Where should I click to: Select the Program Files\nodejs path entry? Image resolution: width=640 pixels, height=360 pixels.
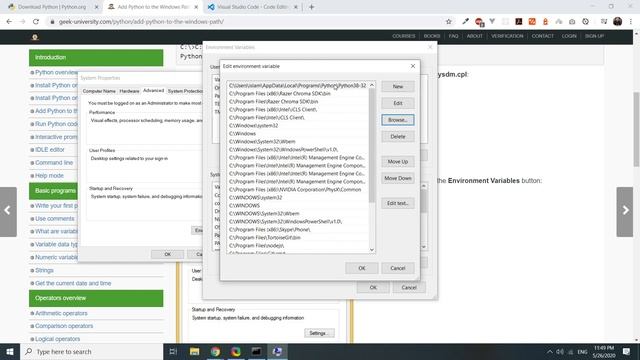coord(298,246)
